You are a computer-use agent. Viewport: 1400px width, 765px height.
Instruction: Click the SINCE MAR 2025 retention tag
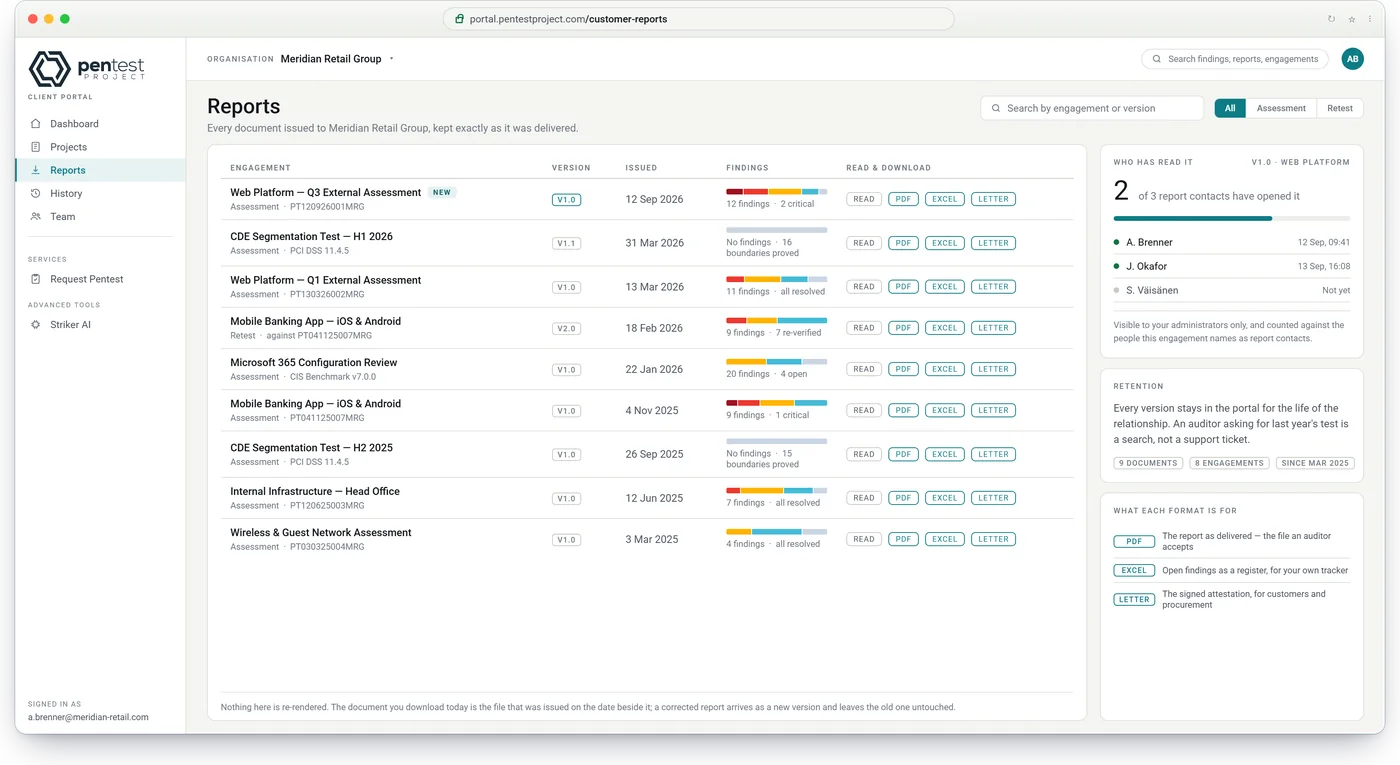point(1315,463)
